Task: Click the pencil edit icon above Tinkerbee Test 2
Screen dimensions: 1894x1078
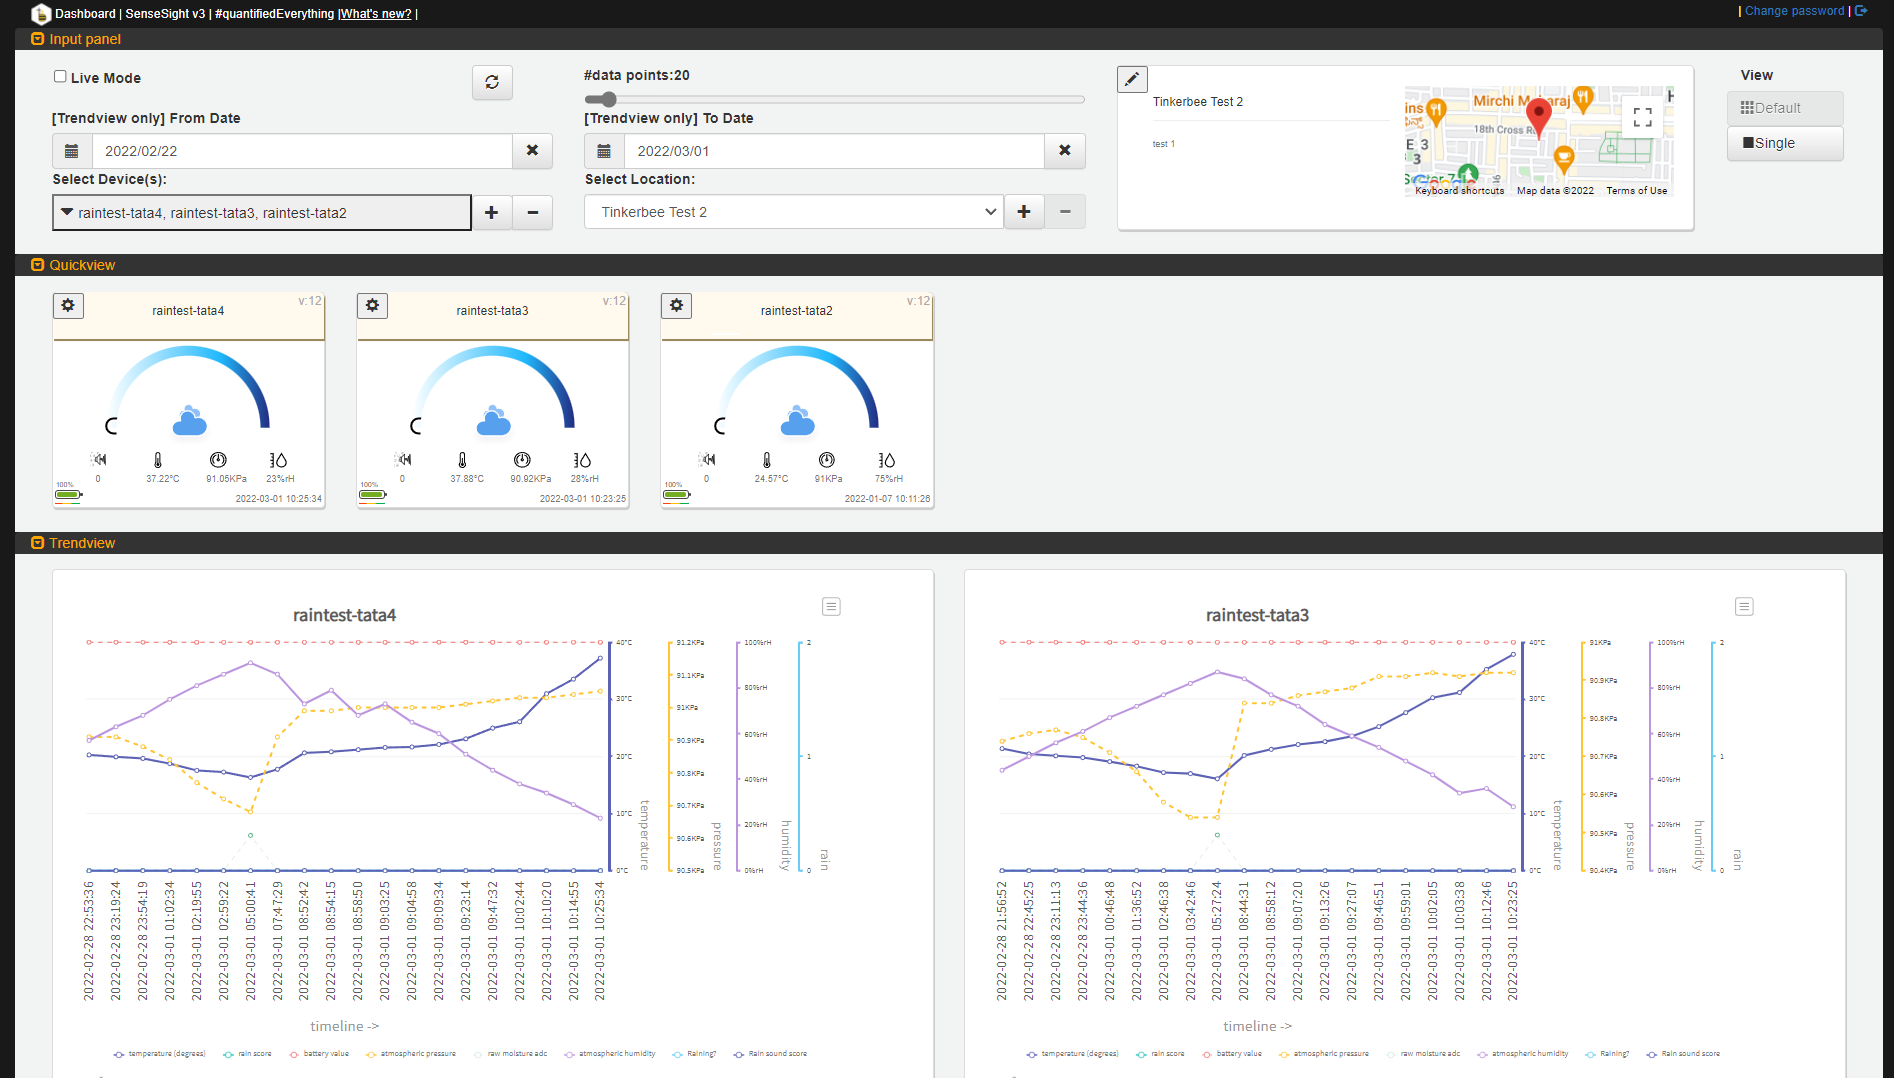Action: pyautogui.click(x=1132, y=79)
